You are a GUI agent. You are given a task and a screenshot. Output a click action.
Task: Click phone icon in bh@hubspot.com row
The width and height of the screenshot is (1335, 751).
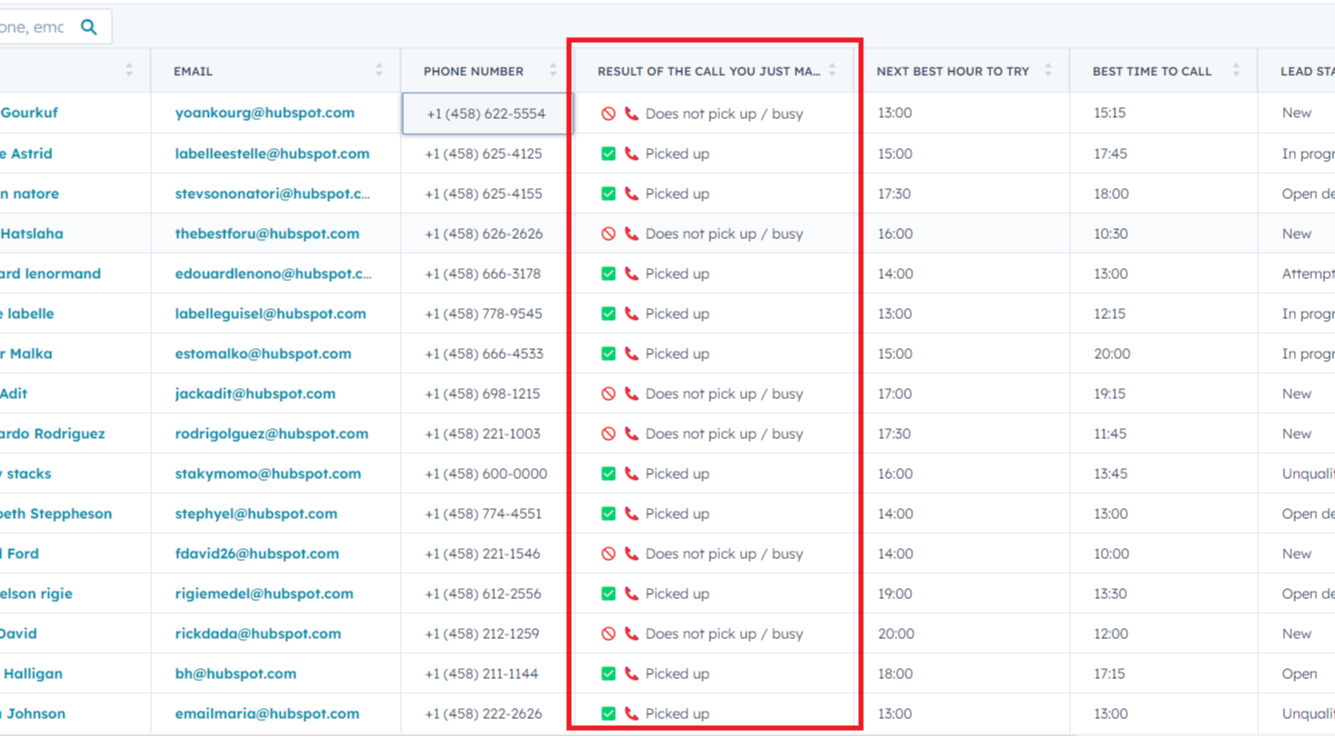click(631, 674)
